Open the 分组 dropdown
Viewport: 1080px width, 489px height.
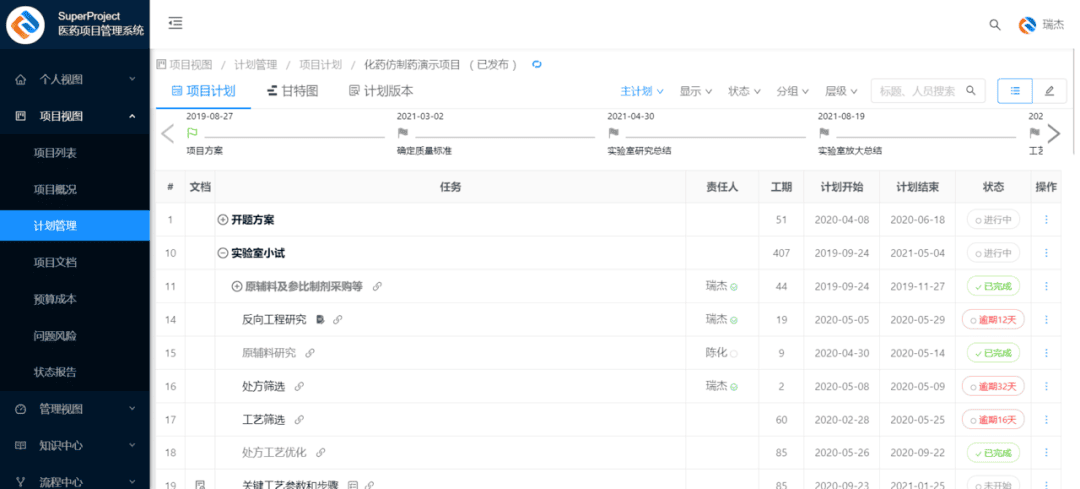coord(793,91)
